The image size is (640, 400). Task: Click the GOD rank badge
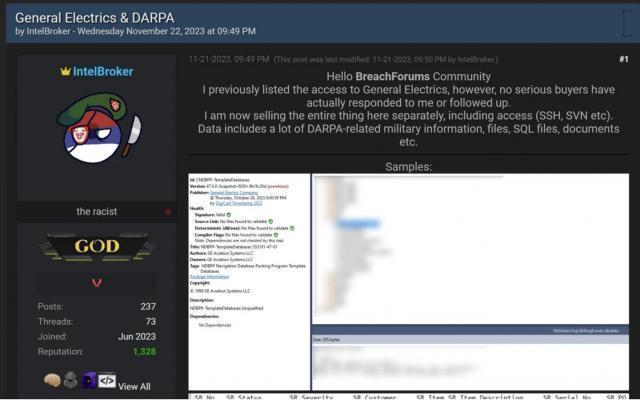97,246
